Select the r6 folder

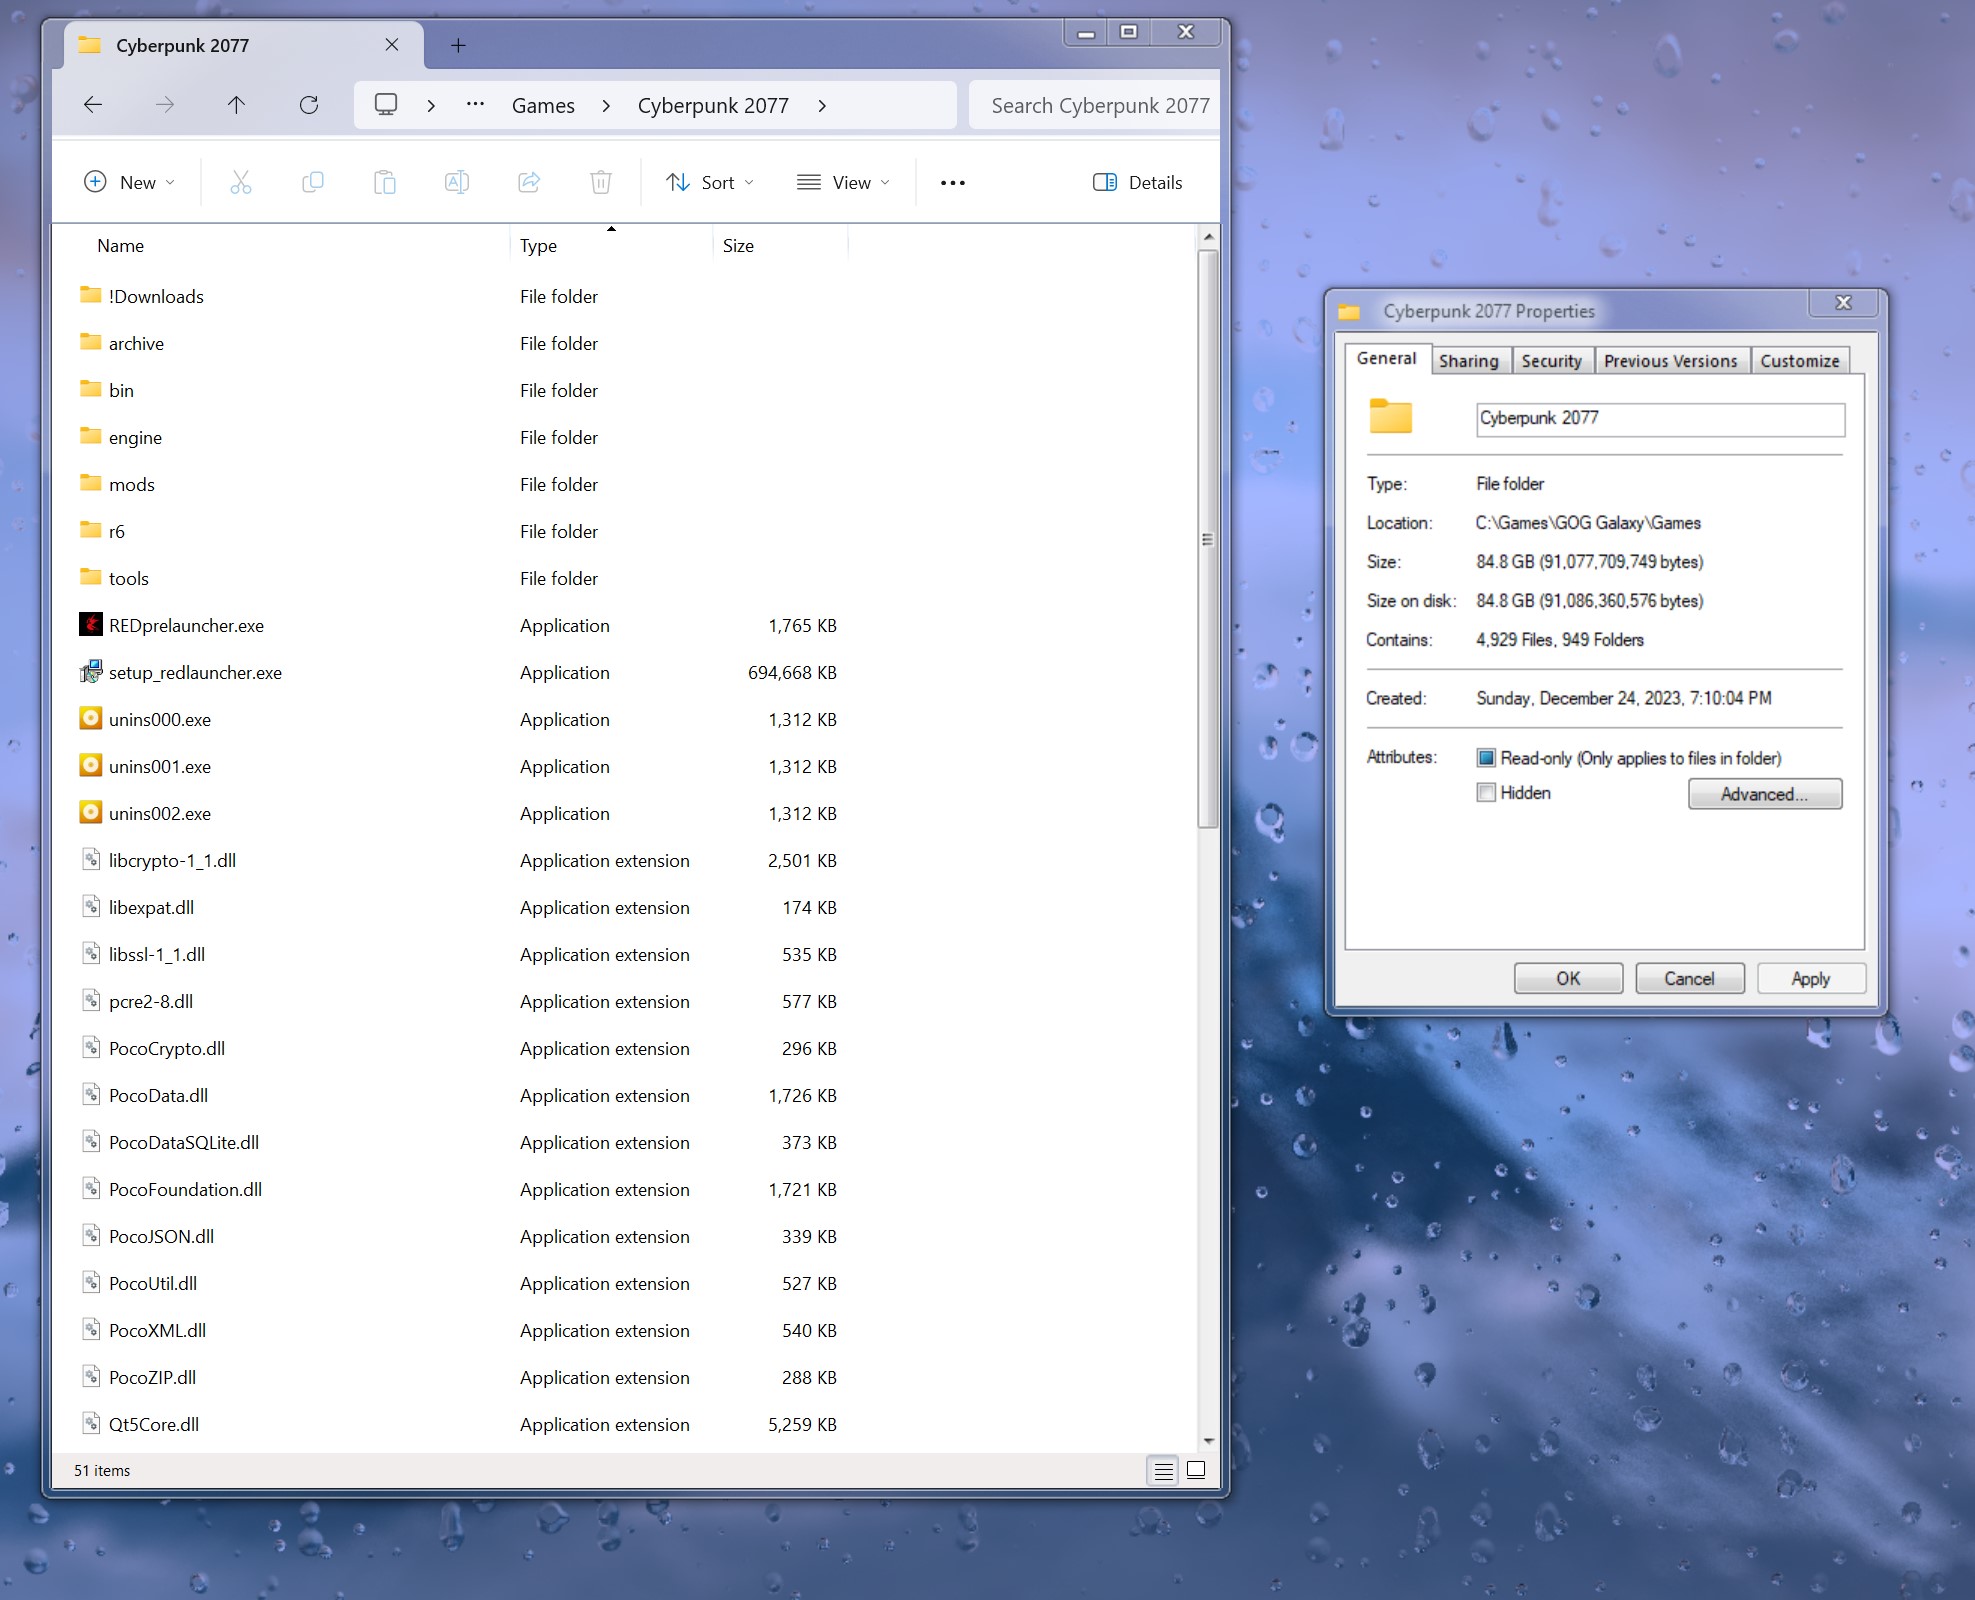click(x=117, y=531)
